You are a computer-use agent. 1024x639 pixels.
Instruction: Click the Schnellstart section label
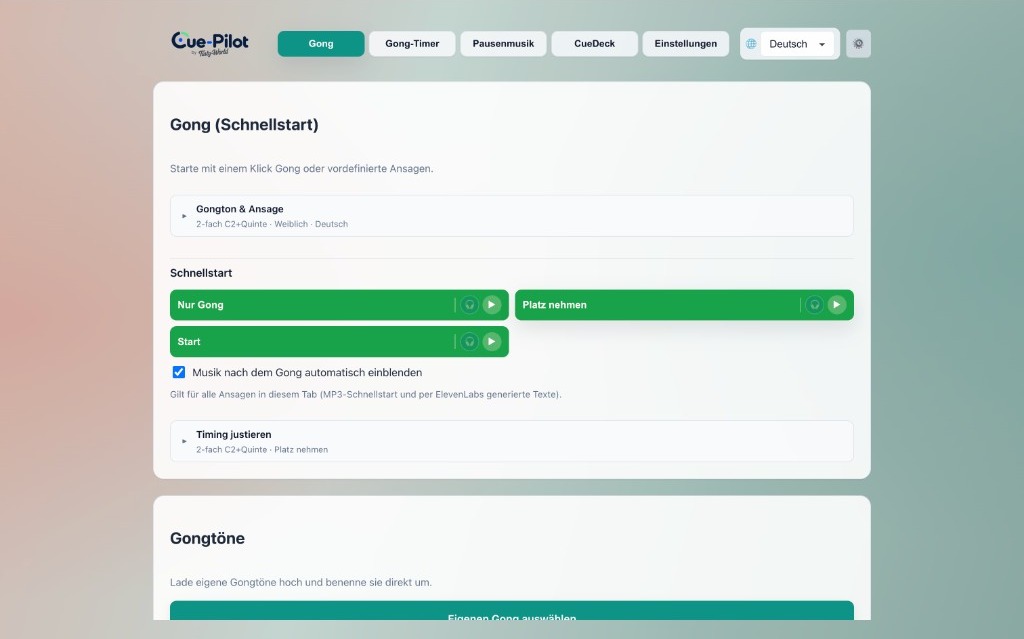click(x=200, y=273)
